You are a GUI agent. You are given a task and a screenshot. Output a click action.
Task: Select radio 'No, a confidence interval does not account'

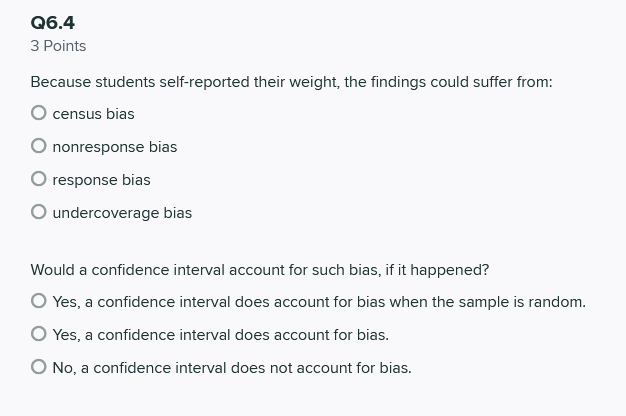click(39, 367)
